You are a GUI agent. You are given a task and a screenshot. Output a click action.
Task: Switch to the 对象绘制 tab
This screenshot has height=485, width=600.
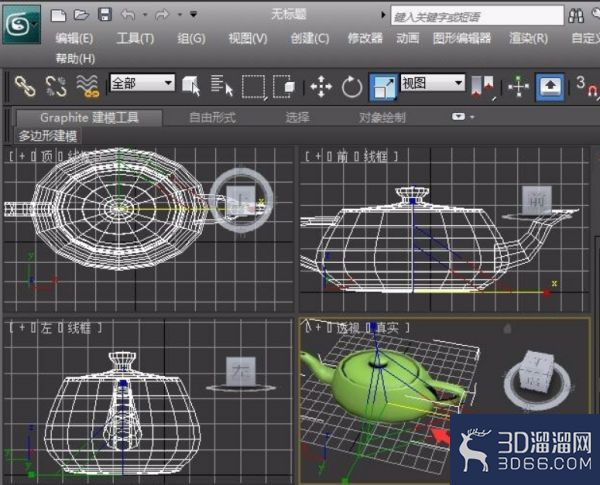382,118
